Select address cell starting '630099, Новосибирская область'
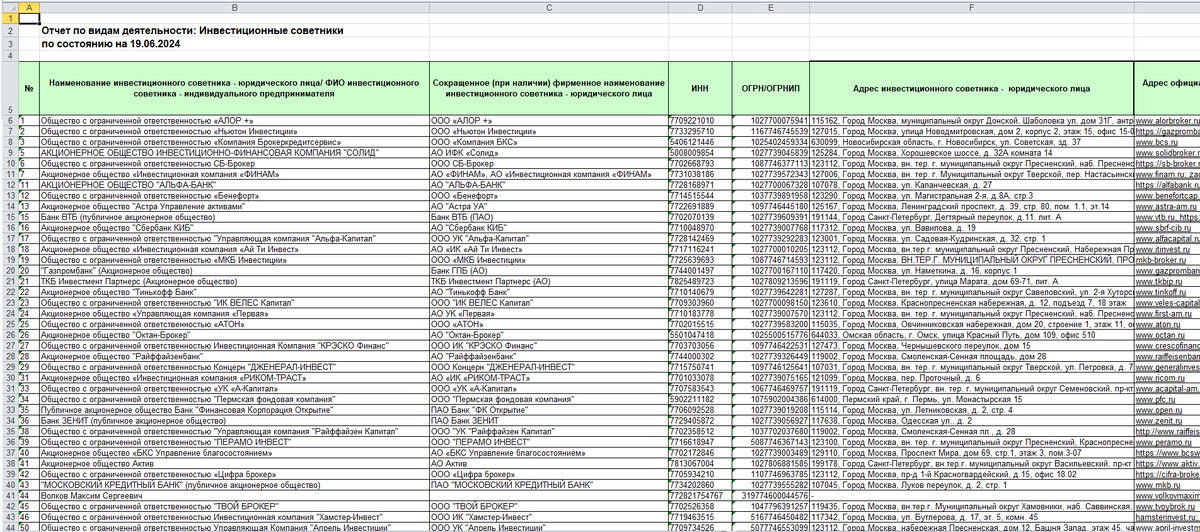The height and width of the screenshot is (532, 1200). coord(973,141)
